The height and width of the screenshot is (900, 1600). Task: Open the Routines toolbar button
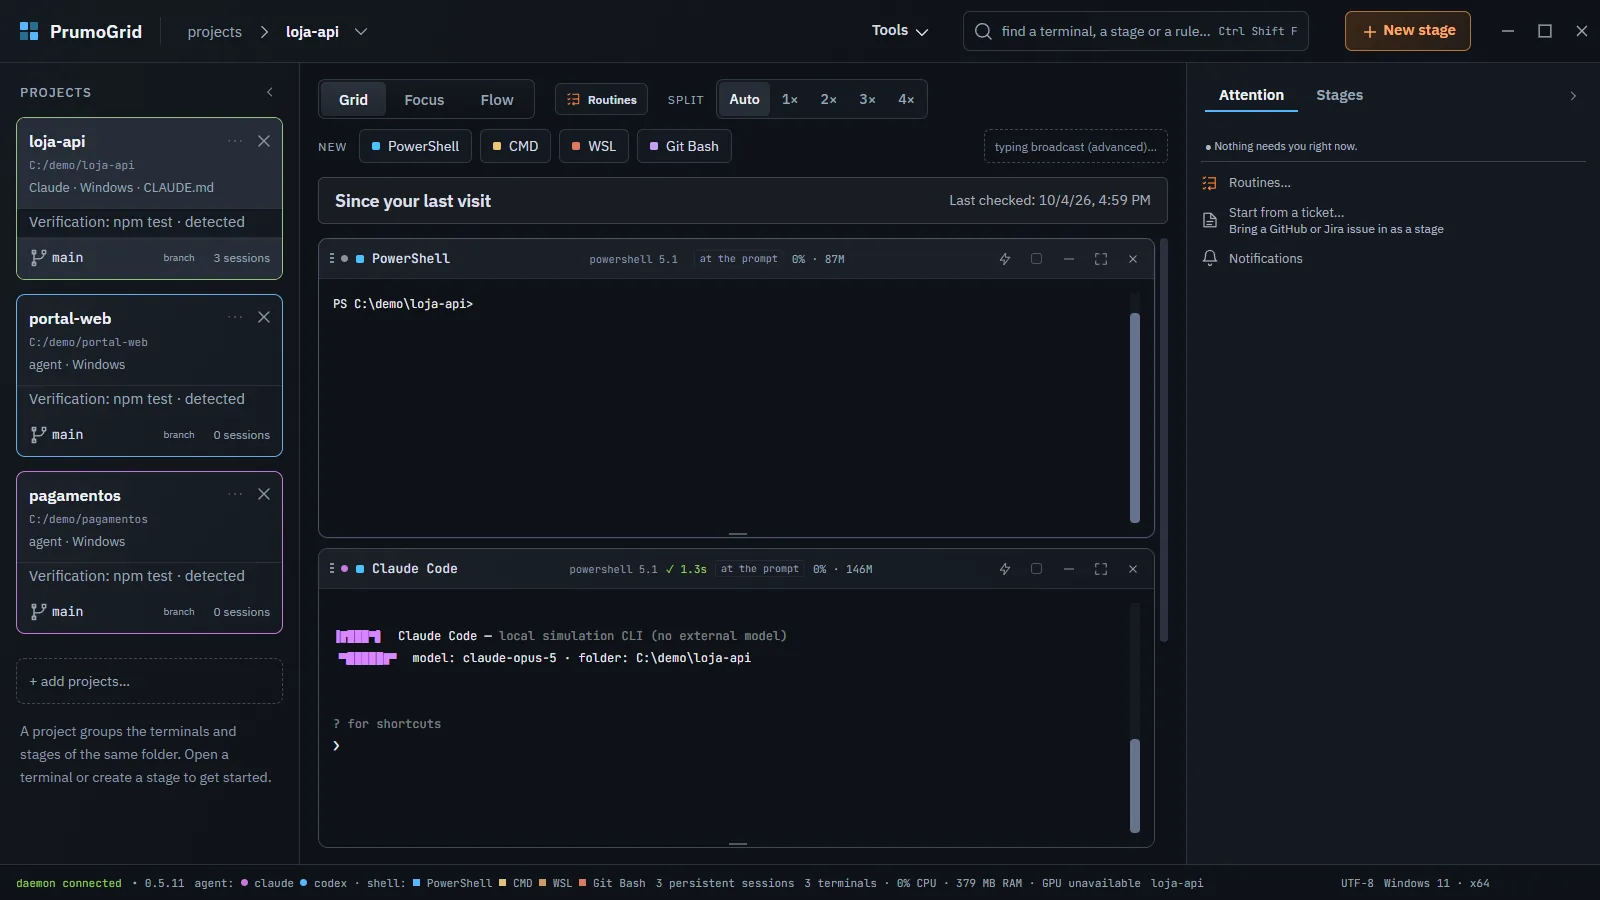[602, 100]
